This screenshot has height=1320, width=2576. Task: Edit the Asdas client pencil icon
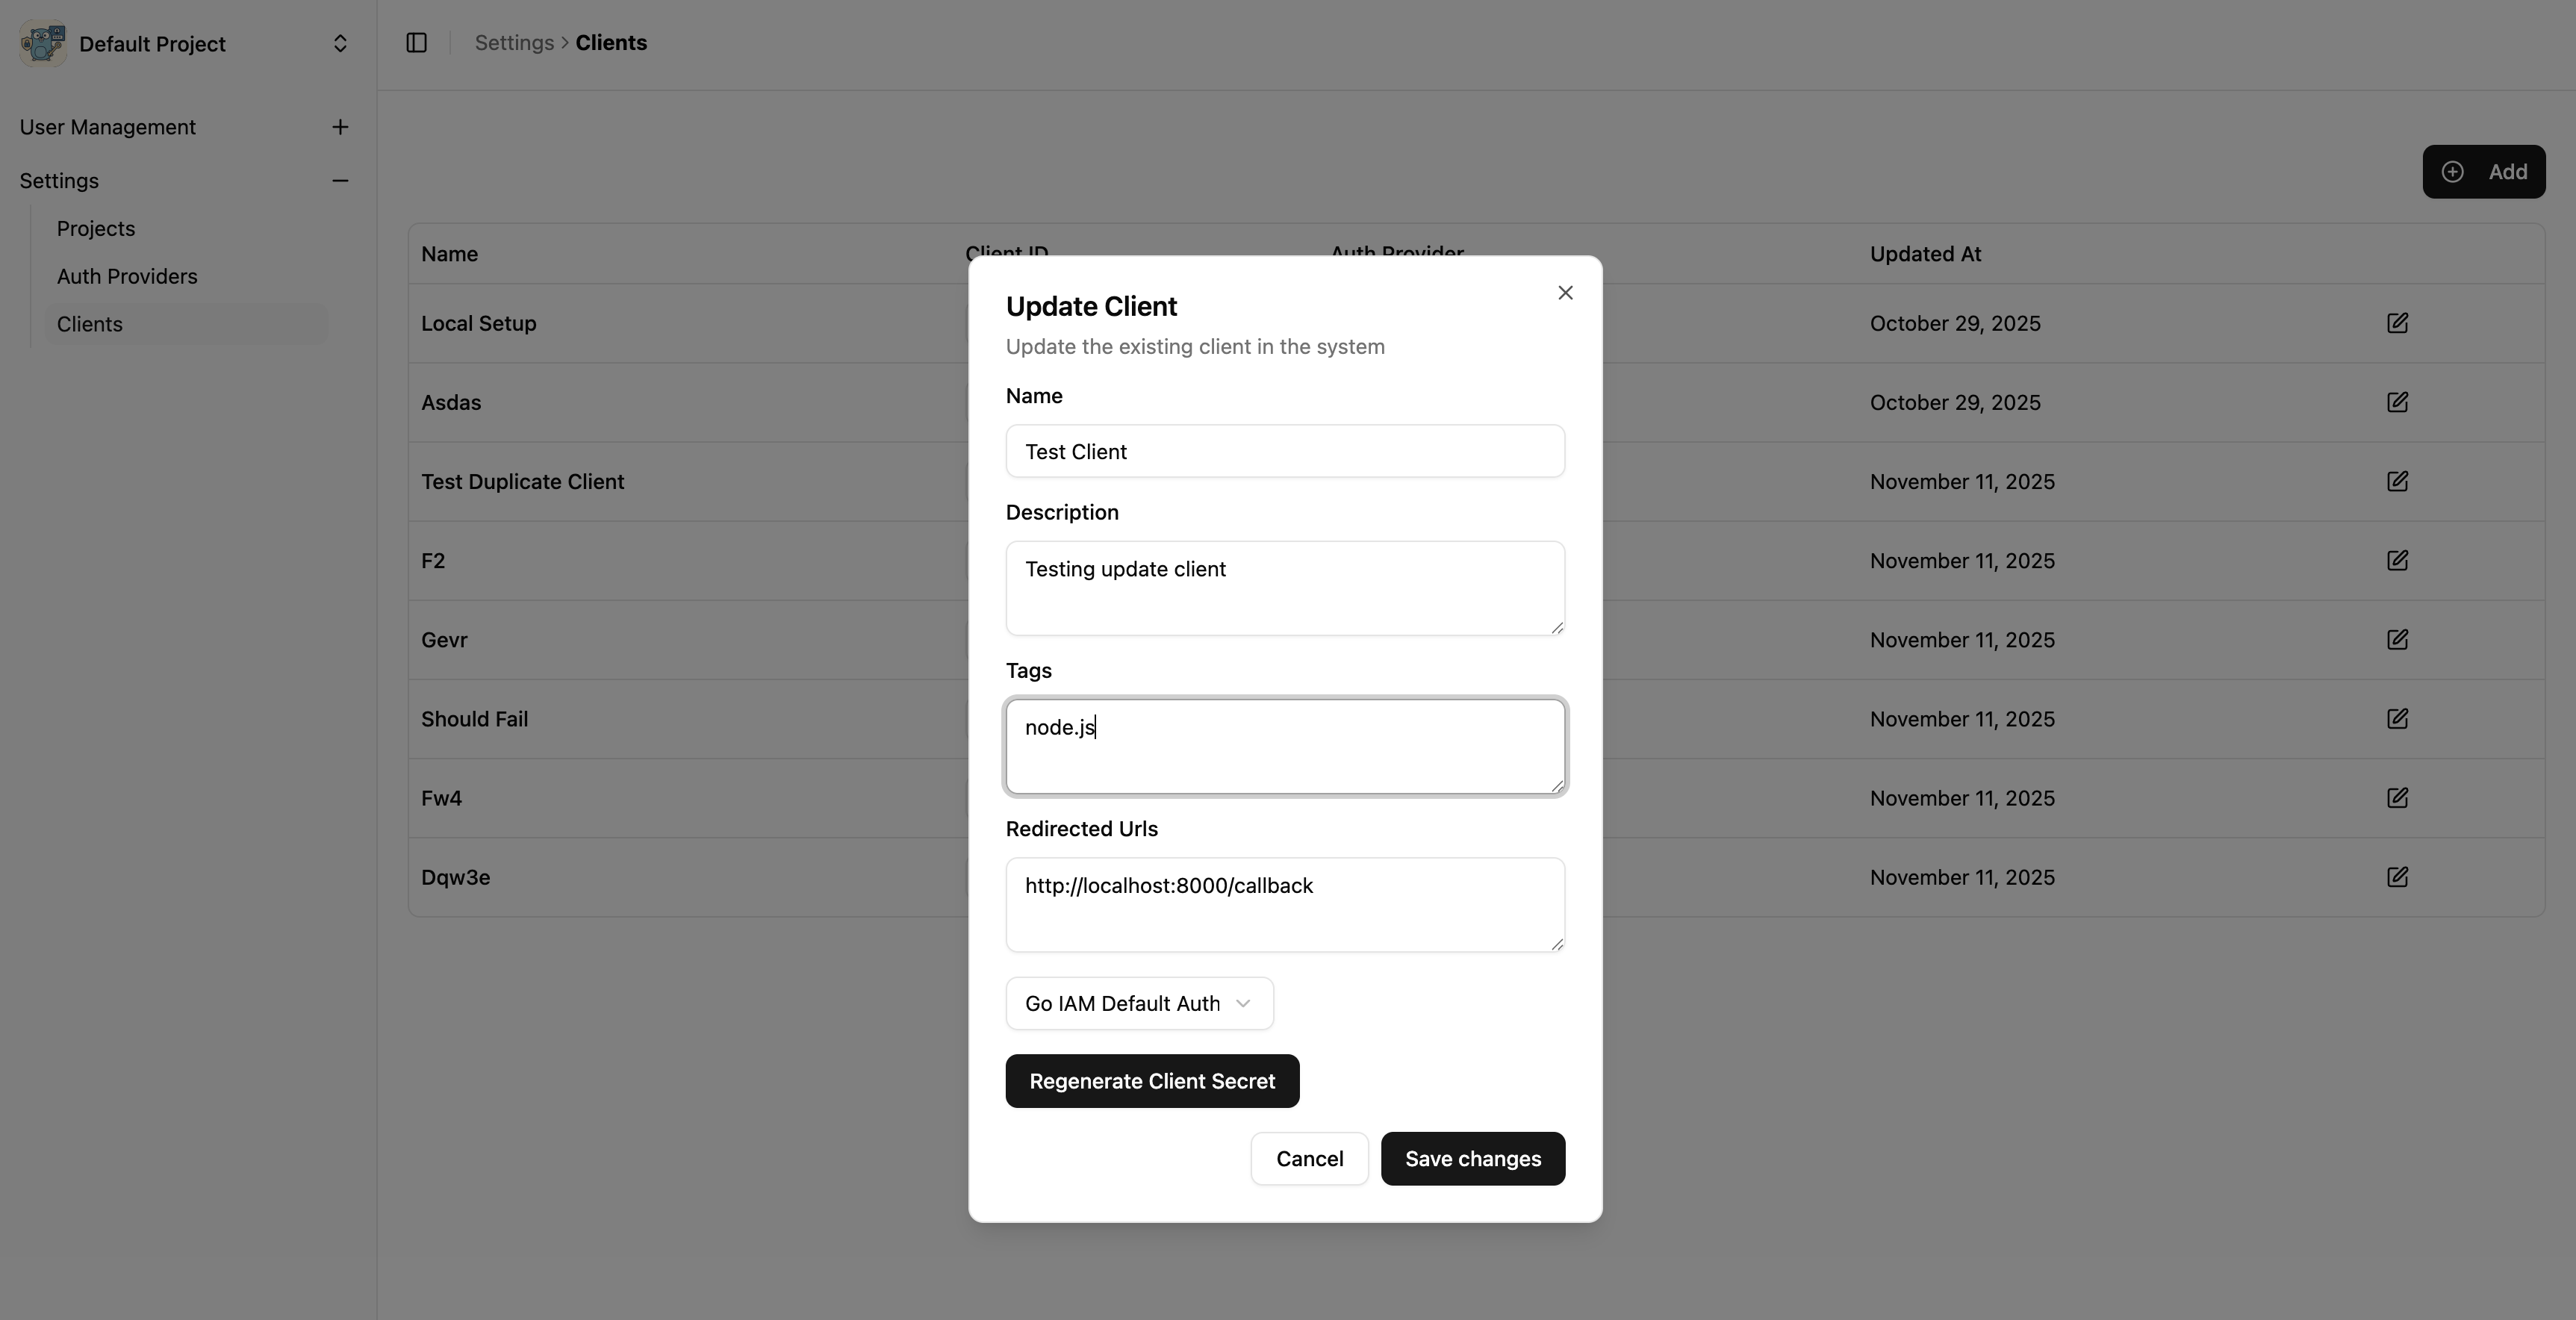click(2398, 402)
